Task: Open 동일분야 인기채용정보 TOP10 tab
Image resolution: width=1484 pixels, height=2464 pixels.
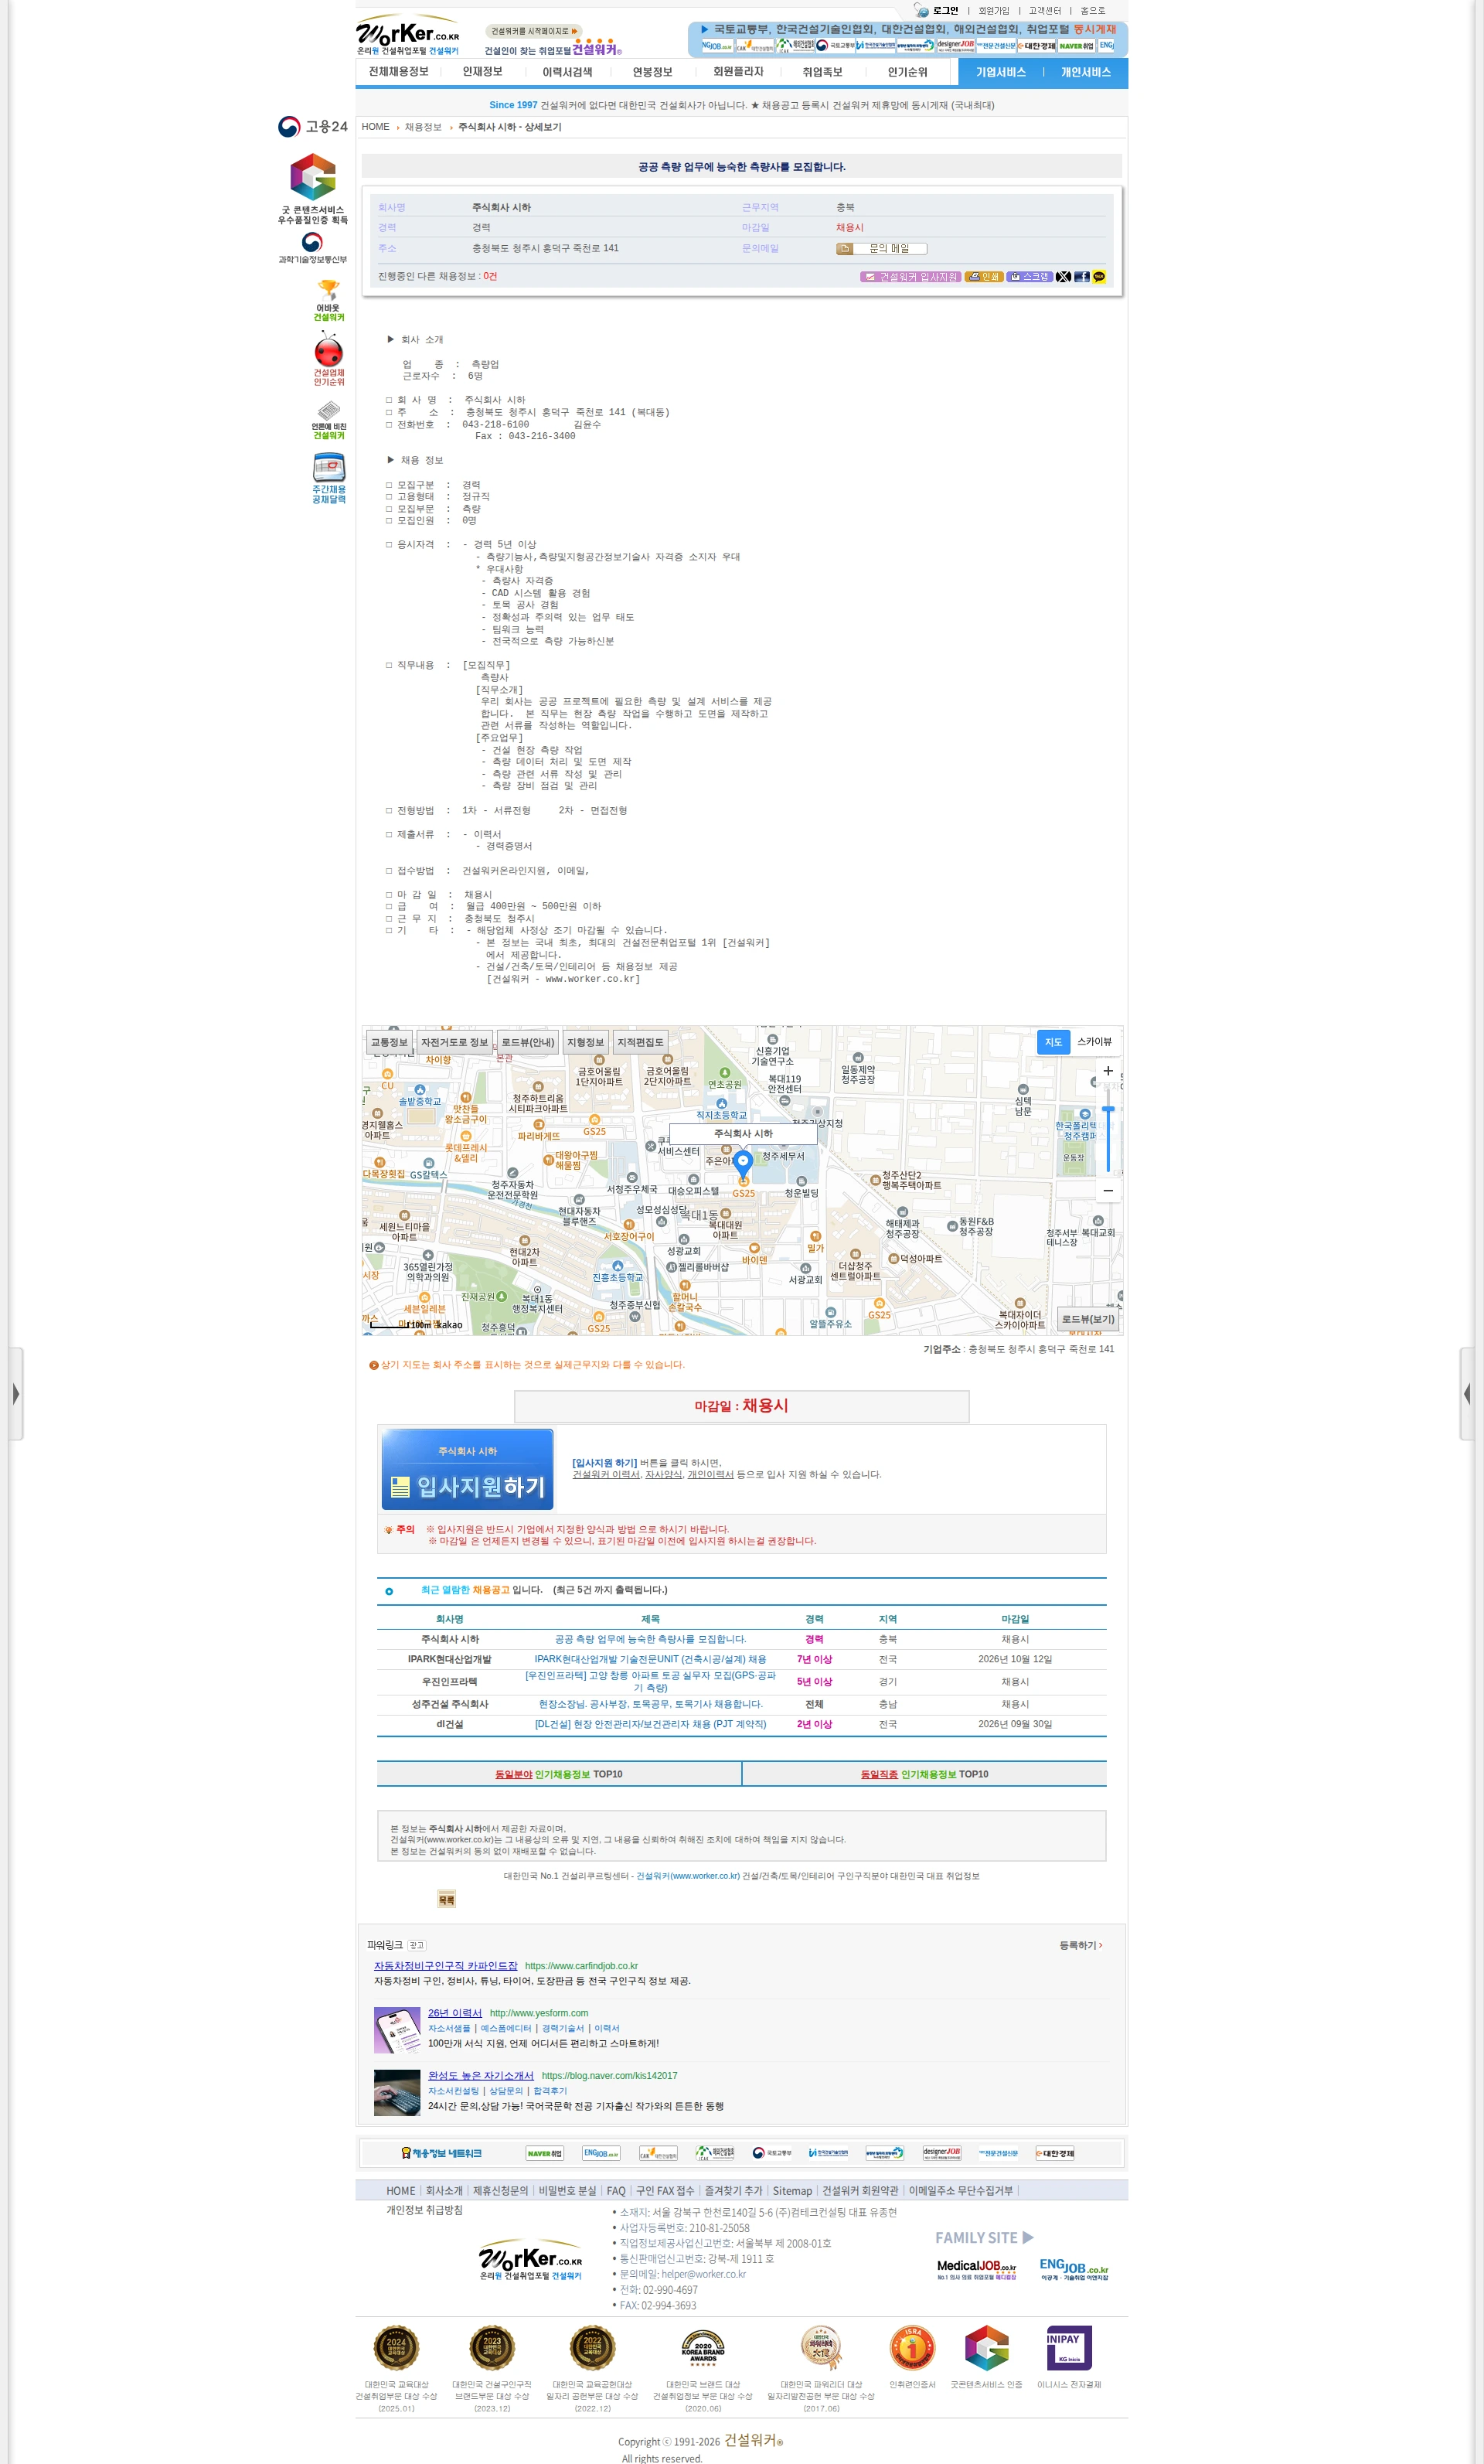Action: coord(559,1774)
